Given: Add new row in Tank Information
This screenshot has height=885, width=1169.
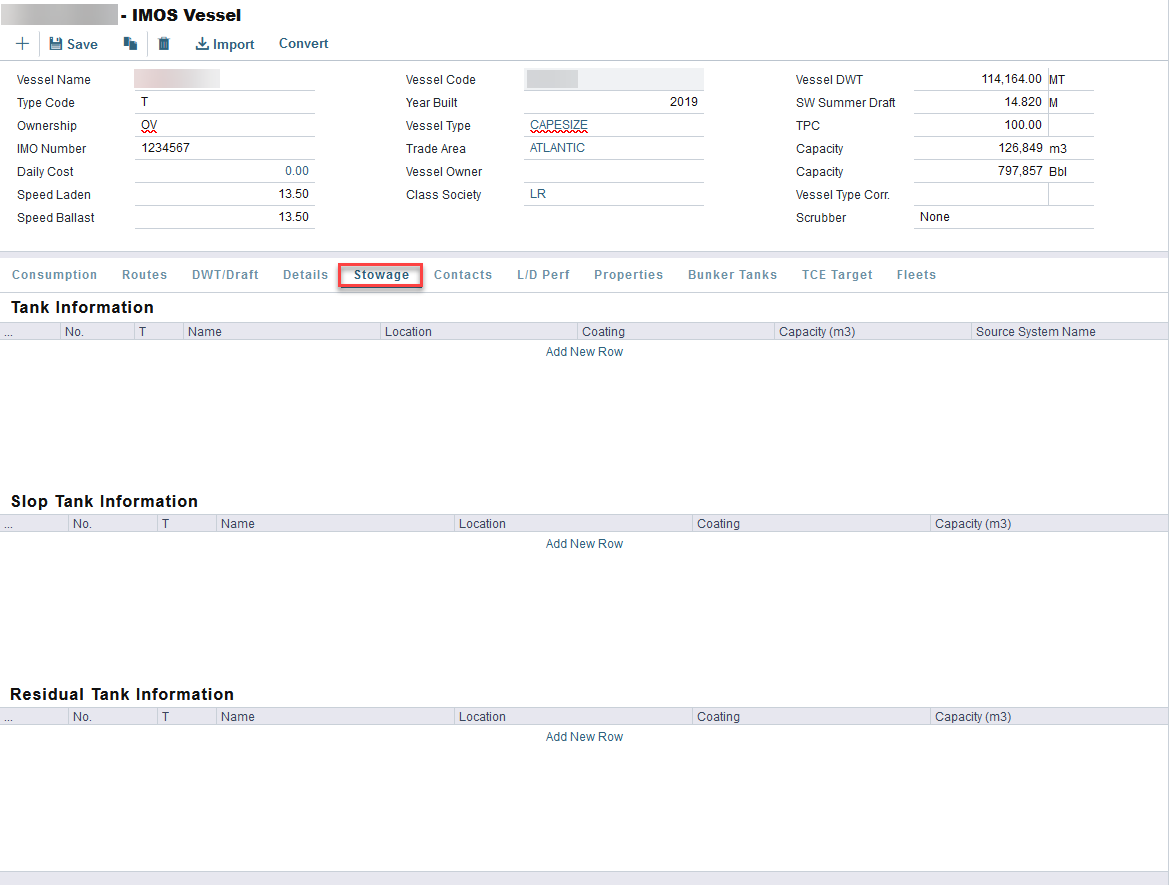Looking at the screenshot, I should click(584, 352).
